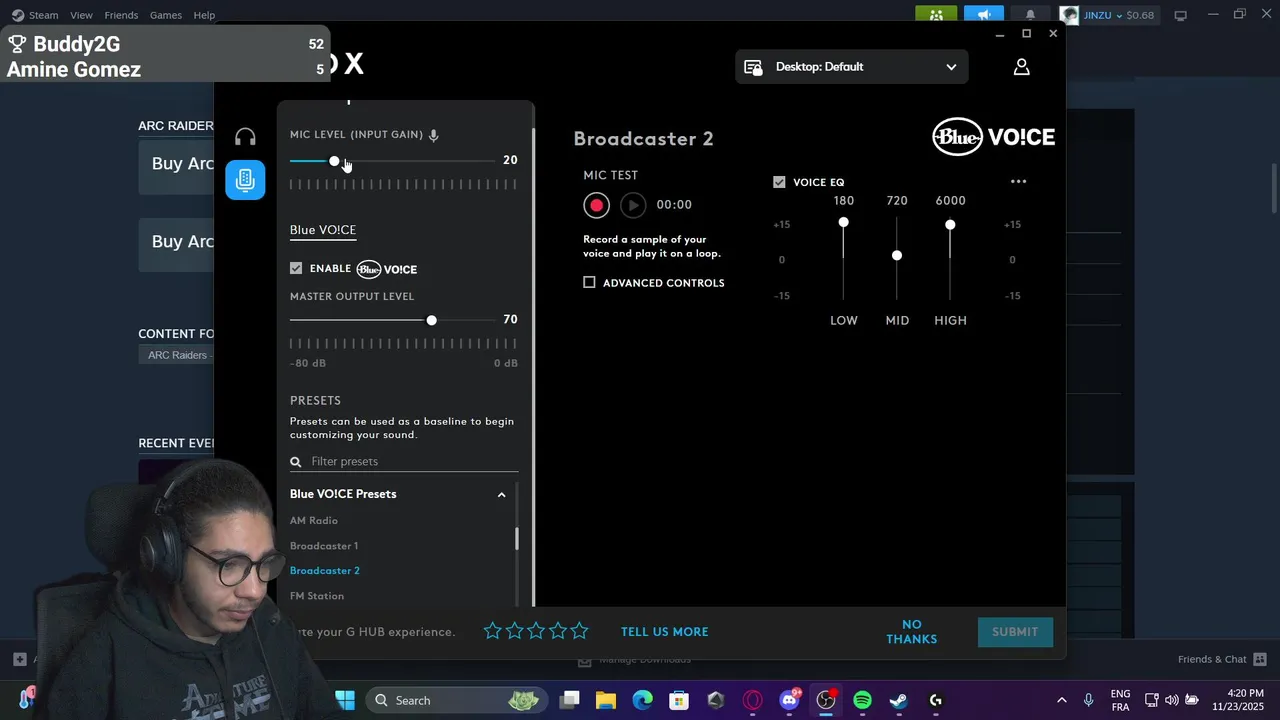
Task: Choose the Broadcaster 2 preset
Action: point(325,571)
